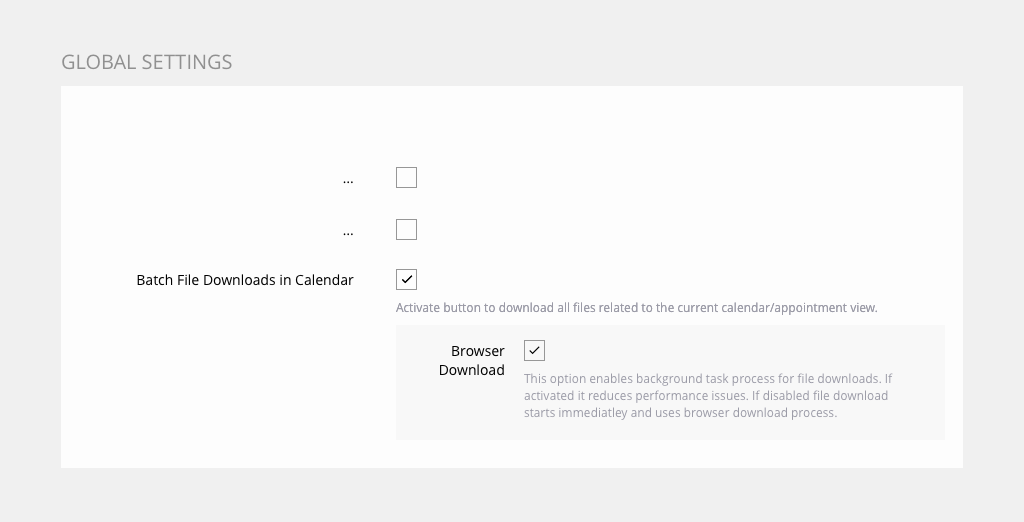The width and height of the screenshot is (1024, 522).
Task: Tick the topmost empty unlabeled checkbox
Action: click(406, 178)
